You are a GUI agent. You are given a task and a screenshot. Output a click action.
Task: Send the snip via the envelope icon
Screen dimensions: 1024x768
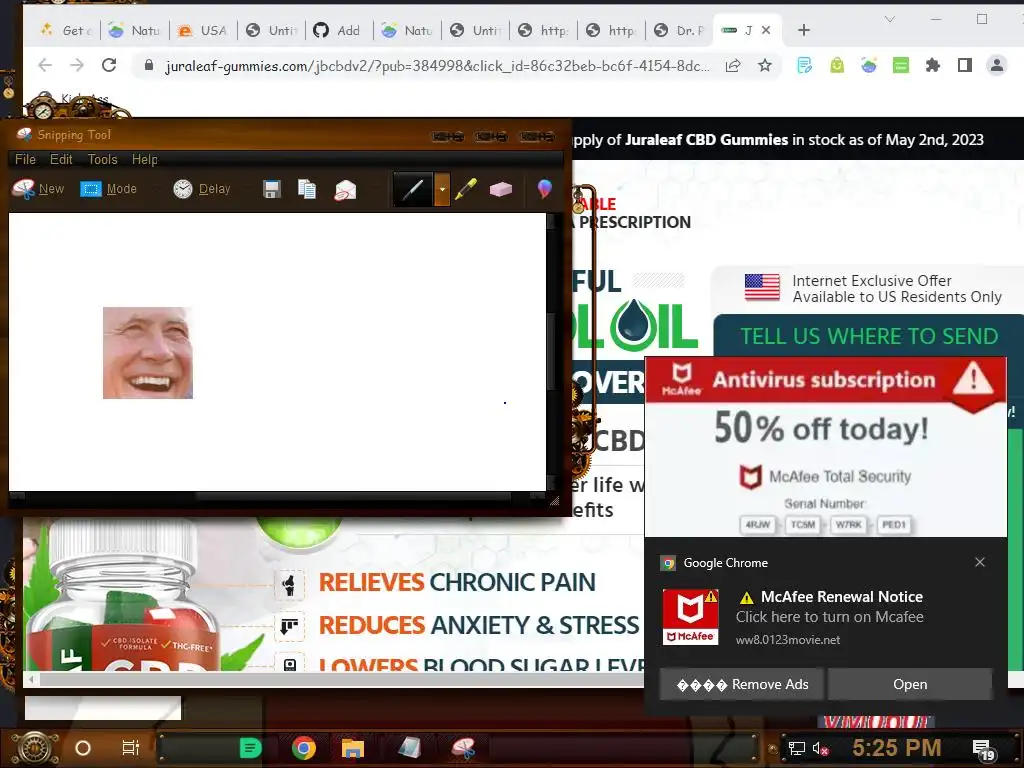pyautogui.click(x=345, y=190)
